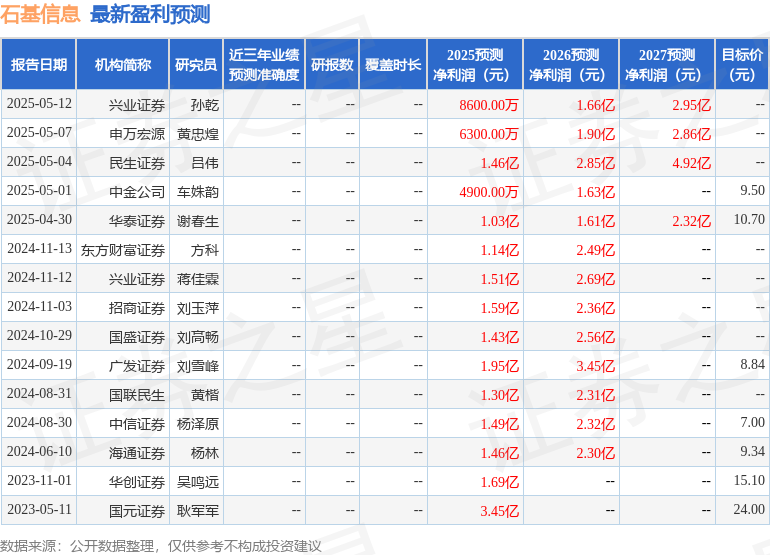
Task: Click the 2.85亿 forecast value
Action: (596, 163)
